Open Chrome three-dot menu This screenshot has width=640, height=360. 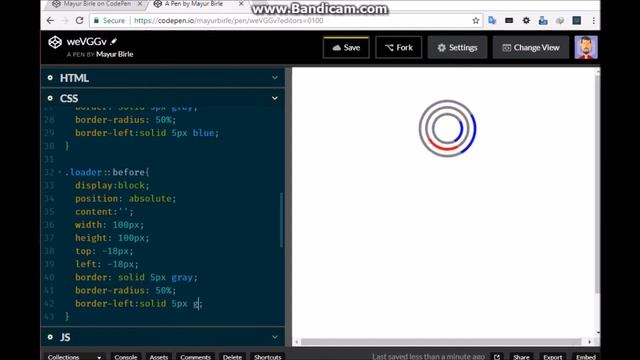(593, 20)
